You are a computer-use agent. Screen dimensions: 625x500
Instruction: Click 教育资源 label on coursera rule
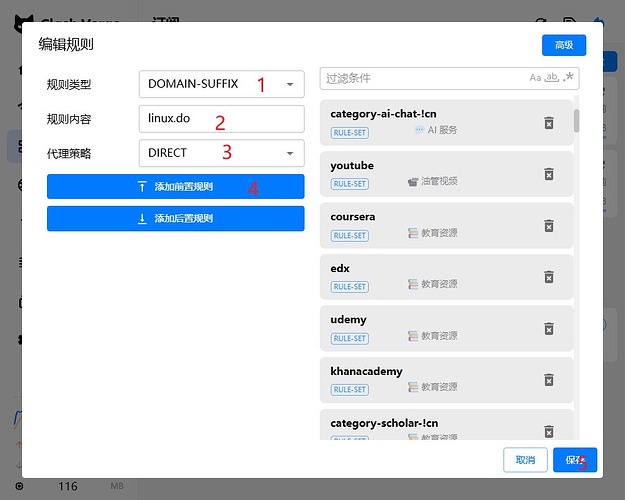(432, 233)
